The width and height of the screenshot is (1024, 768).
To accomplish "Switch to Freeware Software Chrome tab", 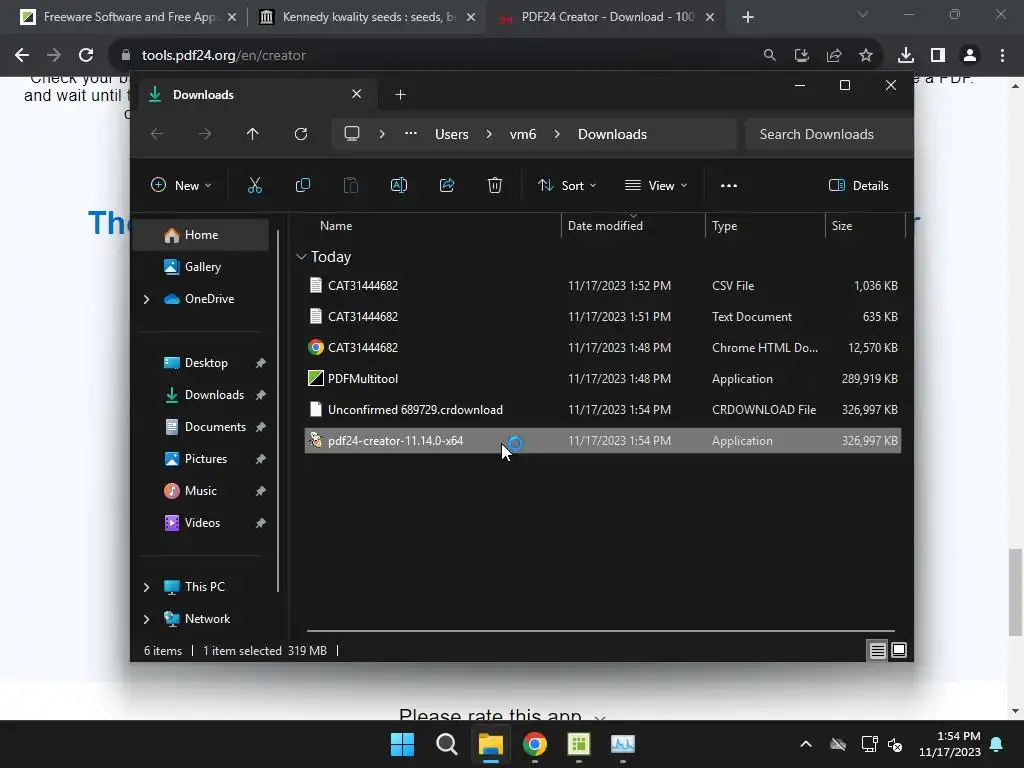I will [x=129, y=17].
